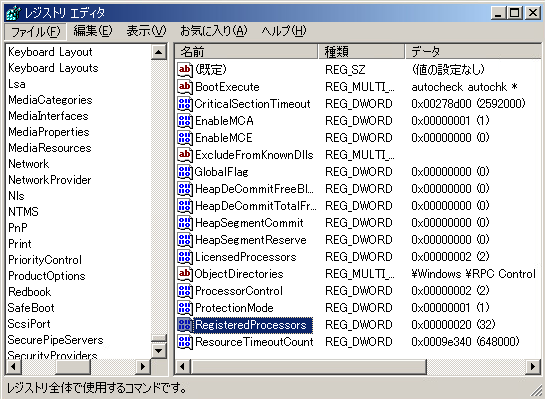Select the LicensedProcessors value
545x399 pixels.
click(x=245, y=257)
